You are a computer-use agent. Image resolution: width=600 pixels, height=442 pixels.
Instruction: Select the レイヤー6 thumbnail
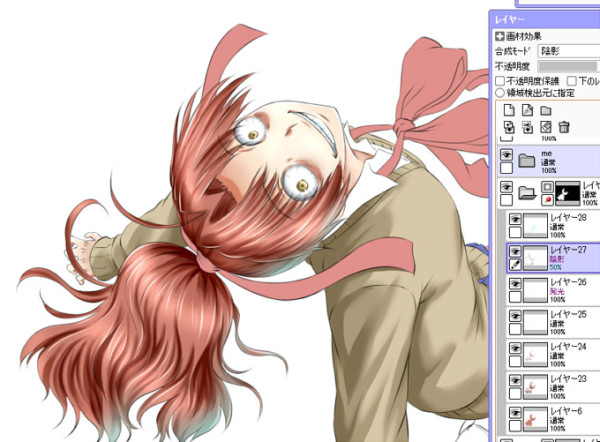(535, 419)
